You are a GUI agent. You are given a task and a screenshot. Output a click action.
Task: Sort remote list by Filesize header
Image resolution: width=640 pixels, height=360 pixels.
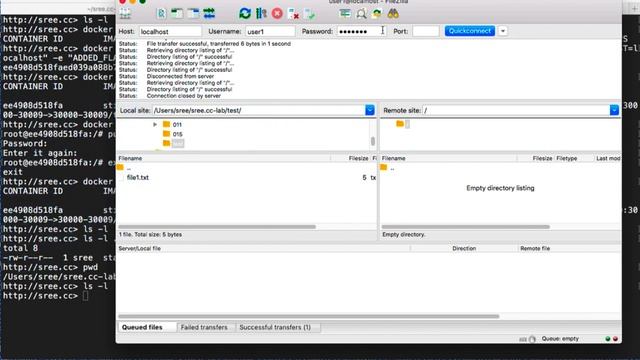coord(536,158)
